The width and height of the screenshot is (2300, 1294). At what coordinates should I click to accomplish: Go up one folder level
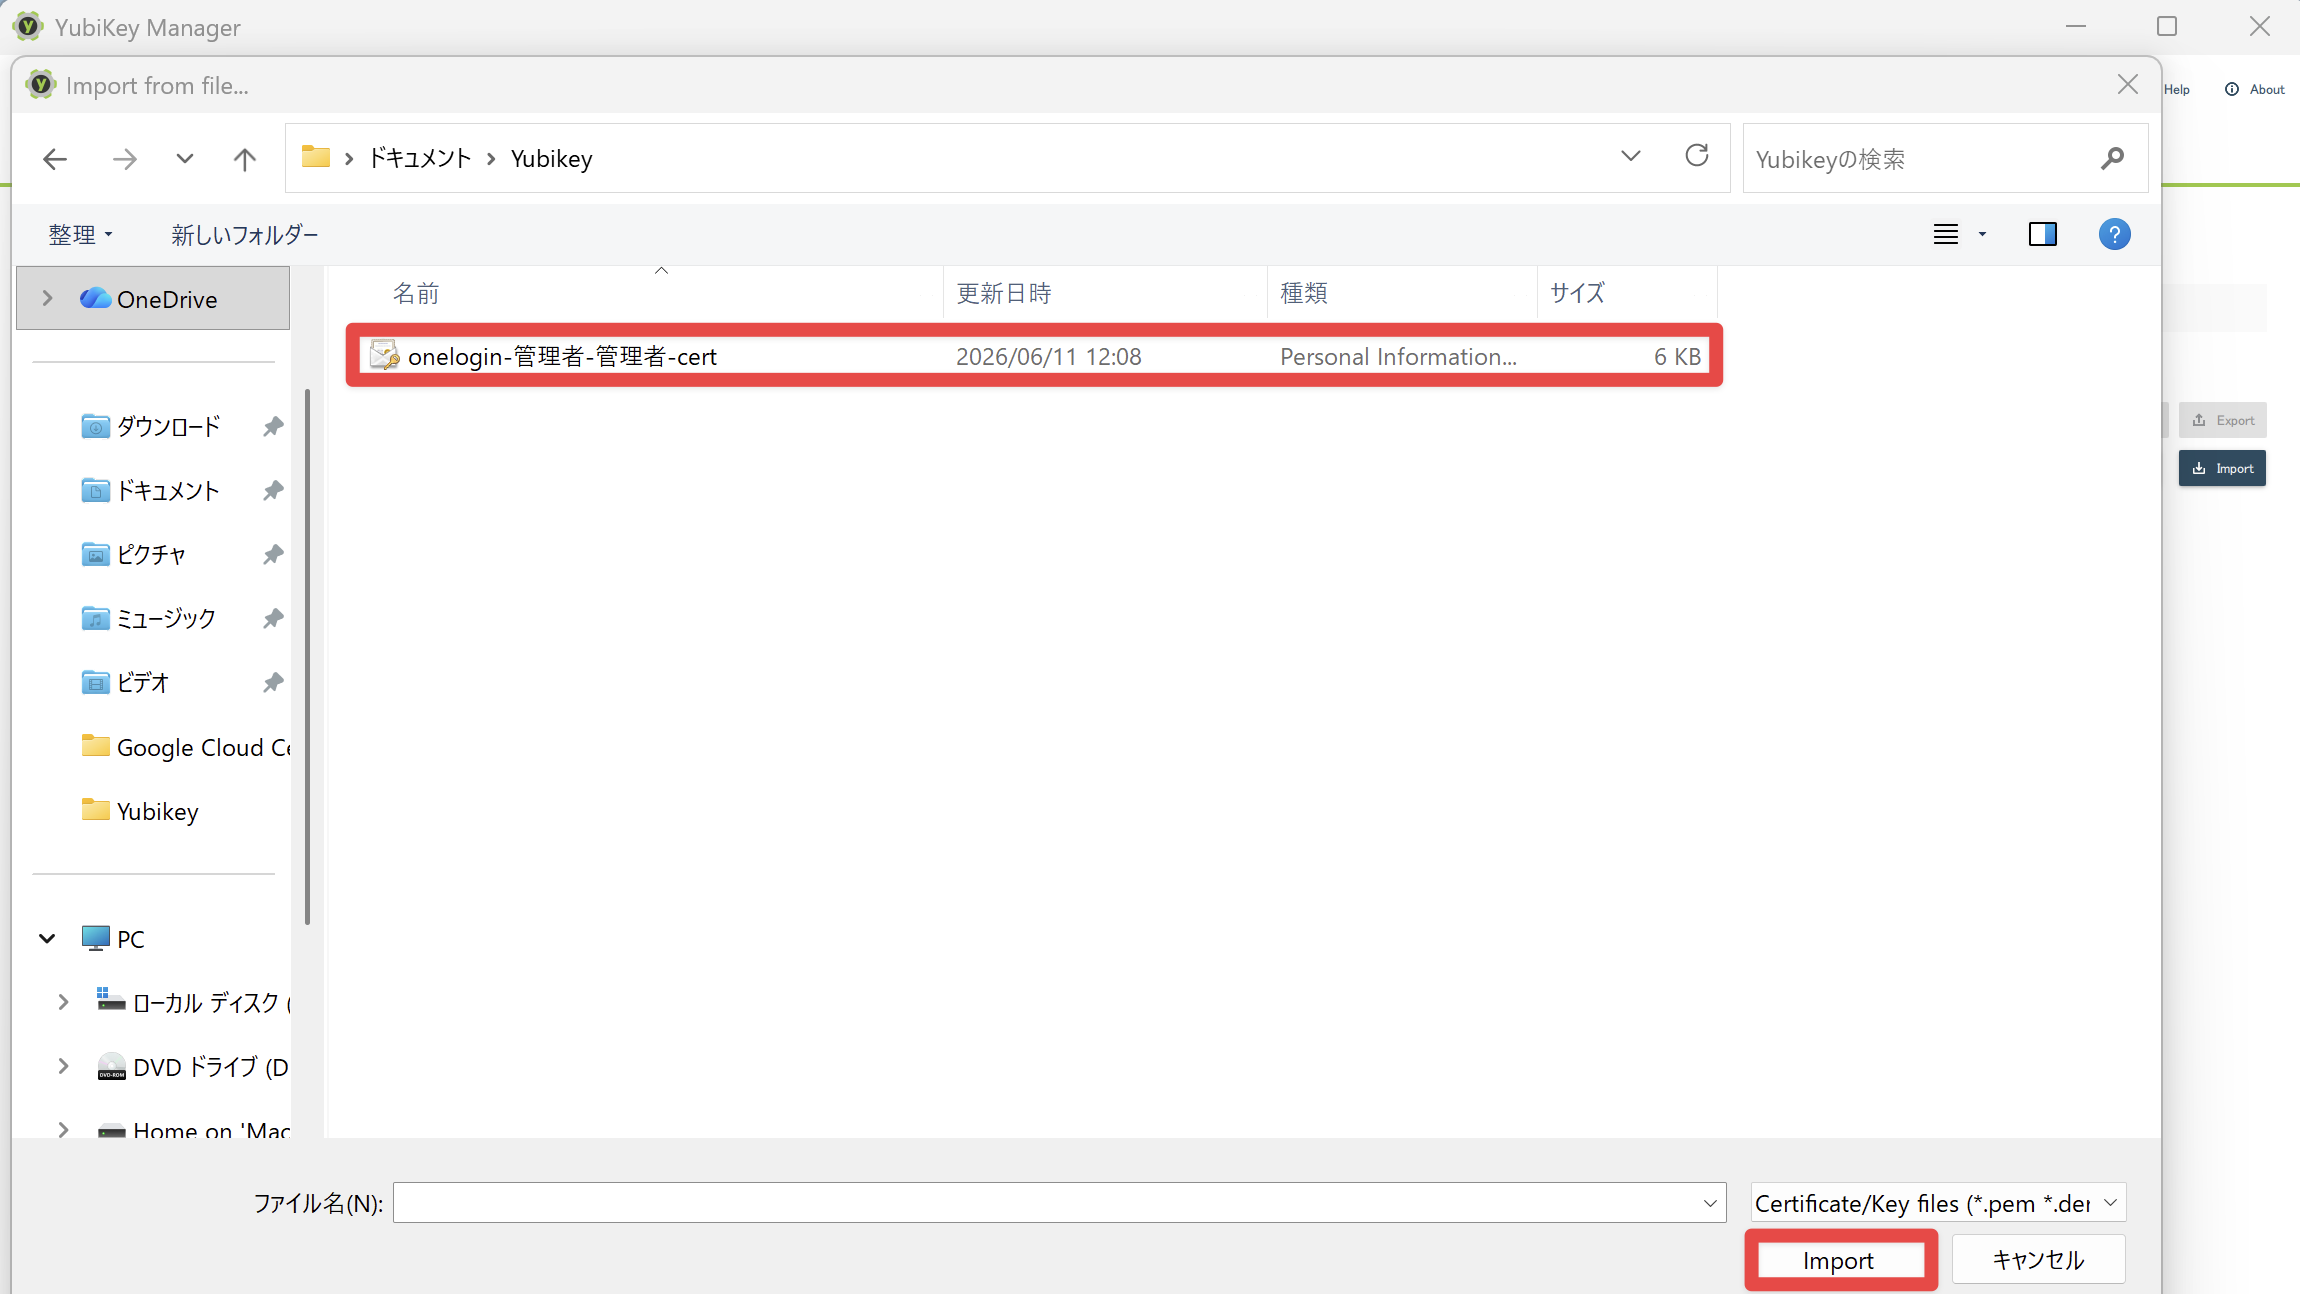click(245, 159)
